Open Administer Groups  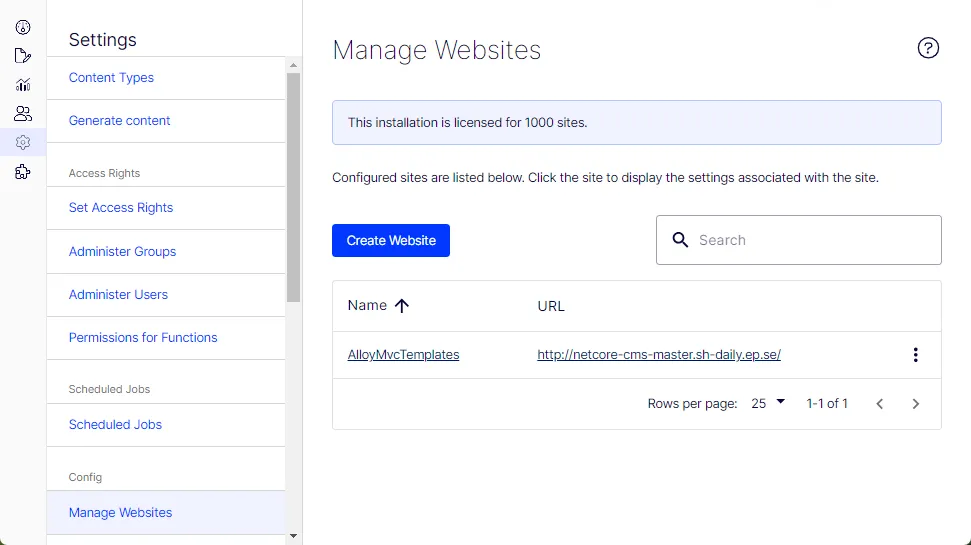[123, 251]
